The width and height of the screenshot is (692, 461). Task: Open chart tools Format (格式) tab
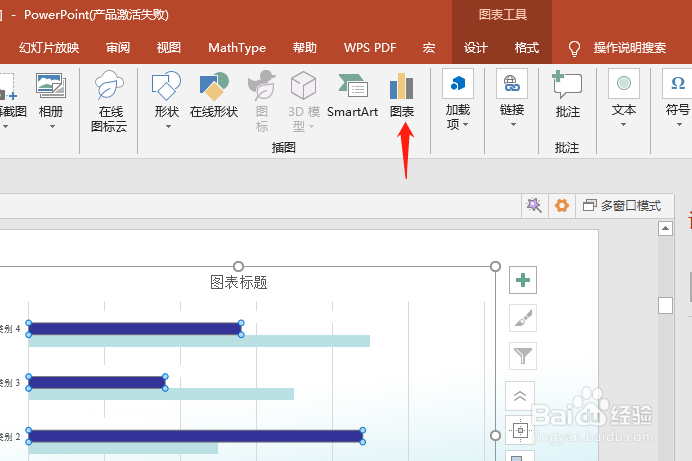click(x=527, y=48)
